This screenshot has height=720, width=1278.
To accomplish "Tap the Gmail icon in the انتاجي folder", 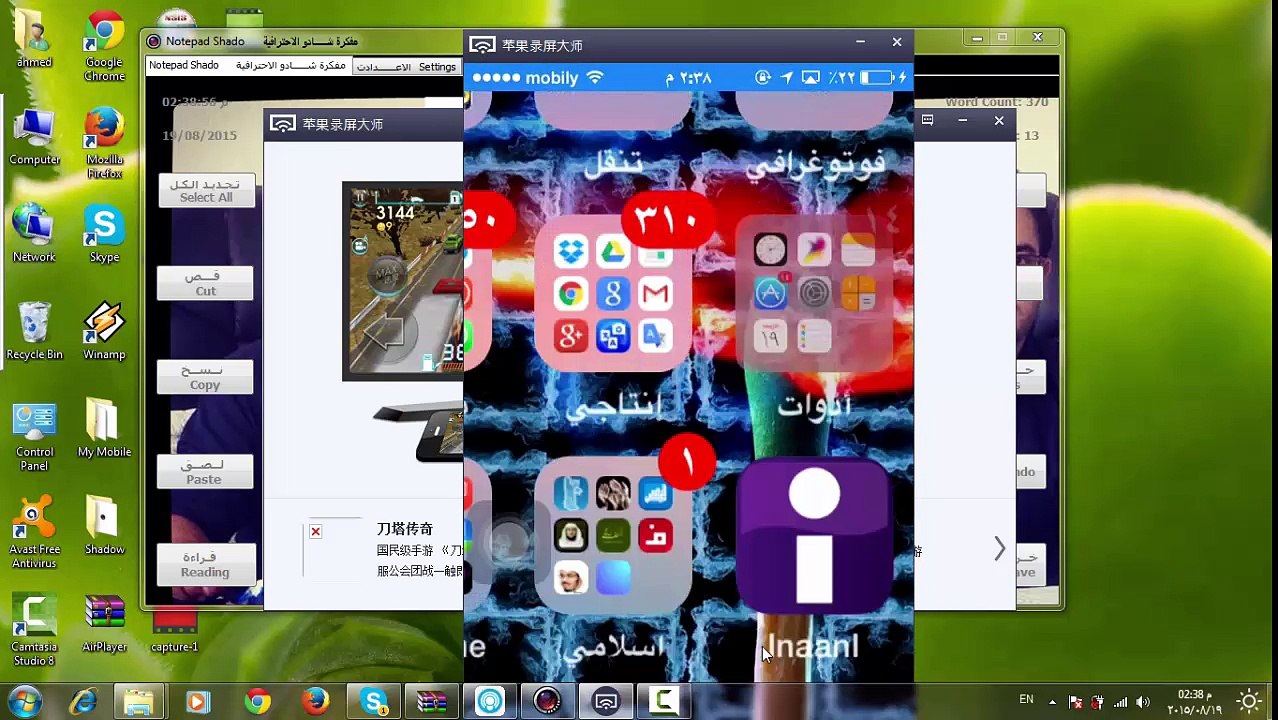I will [655, 294].
